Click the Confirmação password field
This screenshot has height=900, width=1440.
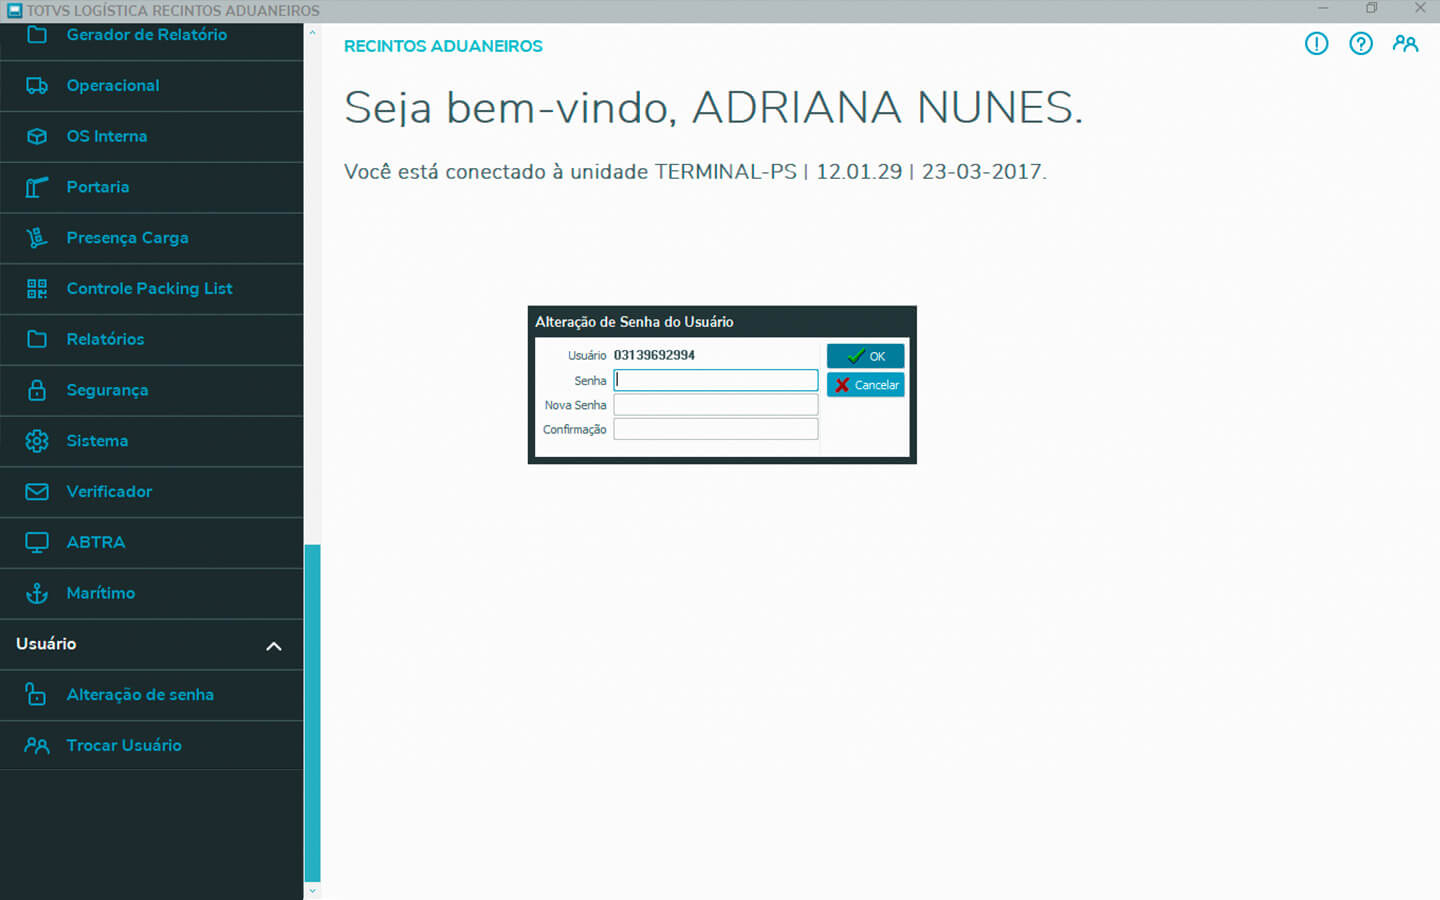click(x=715, y=429)
